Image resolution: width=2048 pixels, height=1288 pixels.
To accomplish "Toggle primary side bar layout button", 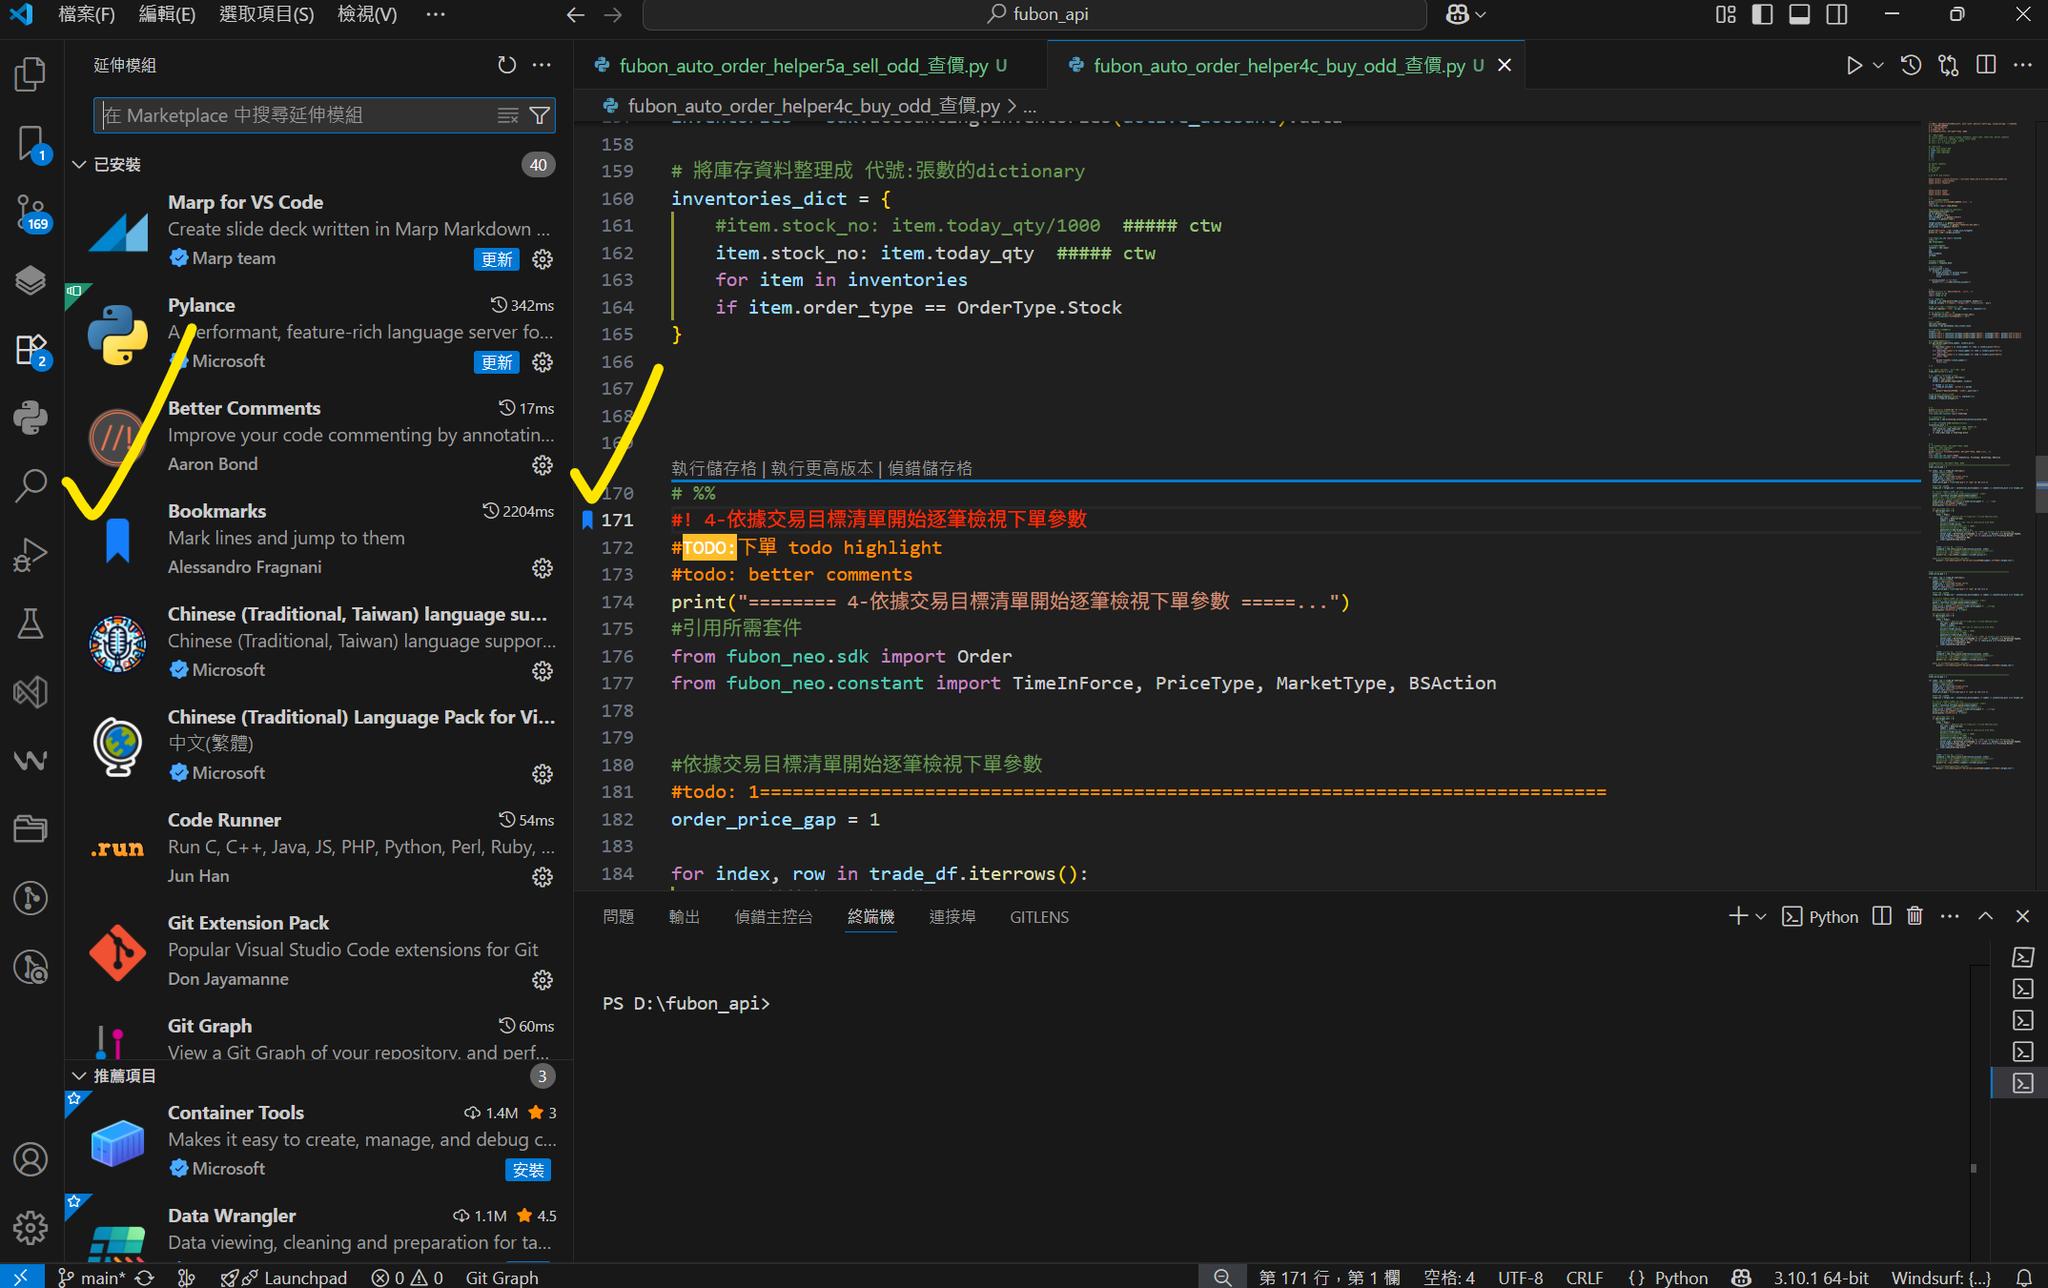I will [1762, 14].
